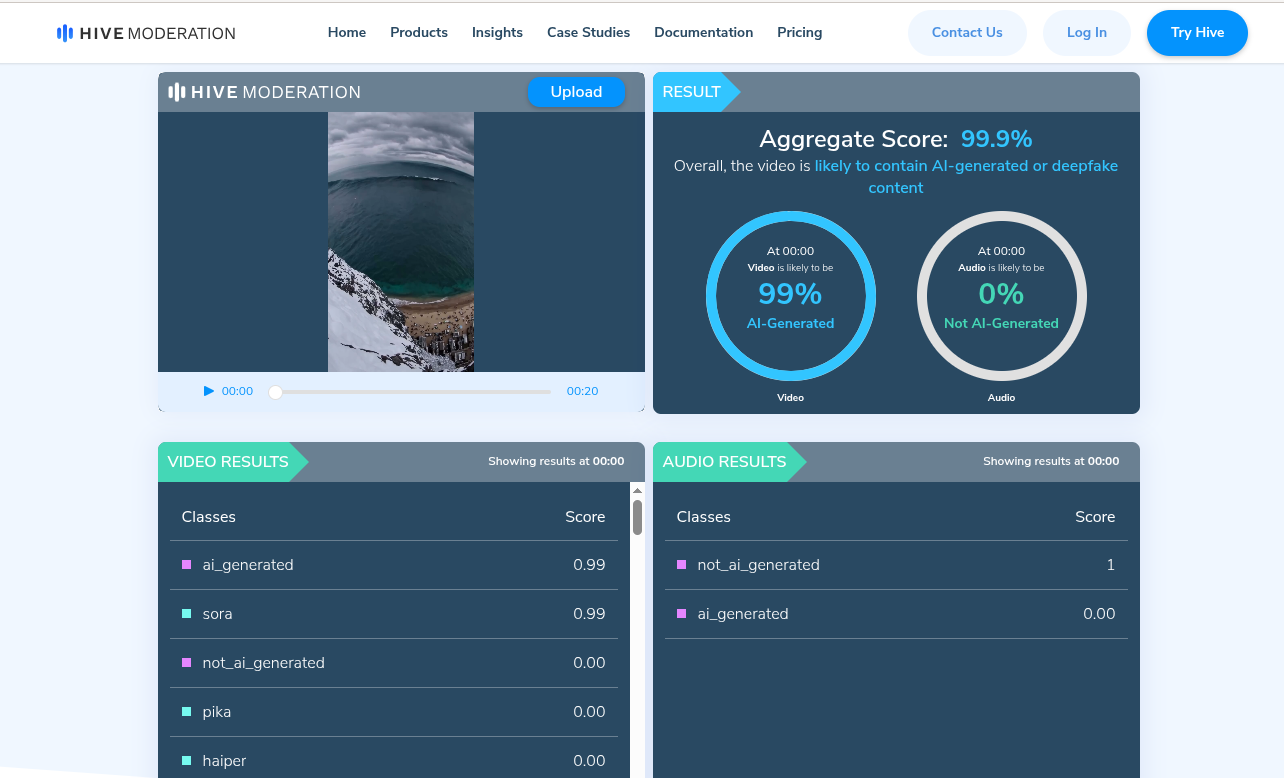This screenshot has width=1284, height=778.
Task: Click the Upload button
Action: pyautogui.click(x=576, y=92)
